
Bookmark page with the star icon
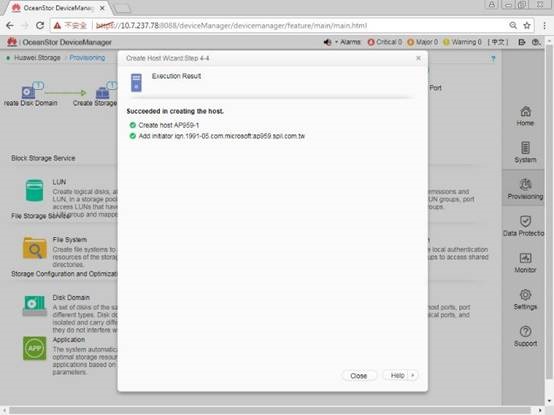click(527, 25)
